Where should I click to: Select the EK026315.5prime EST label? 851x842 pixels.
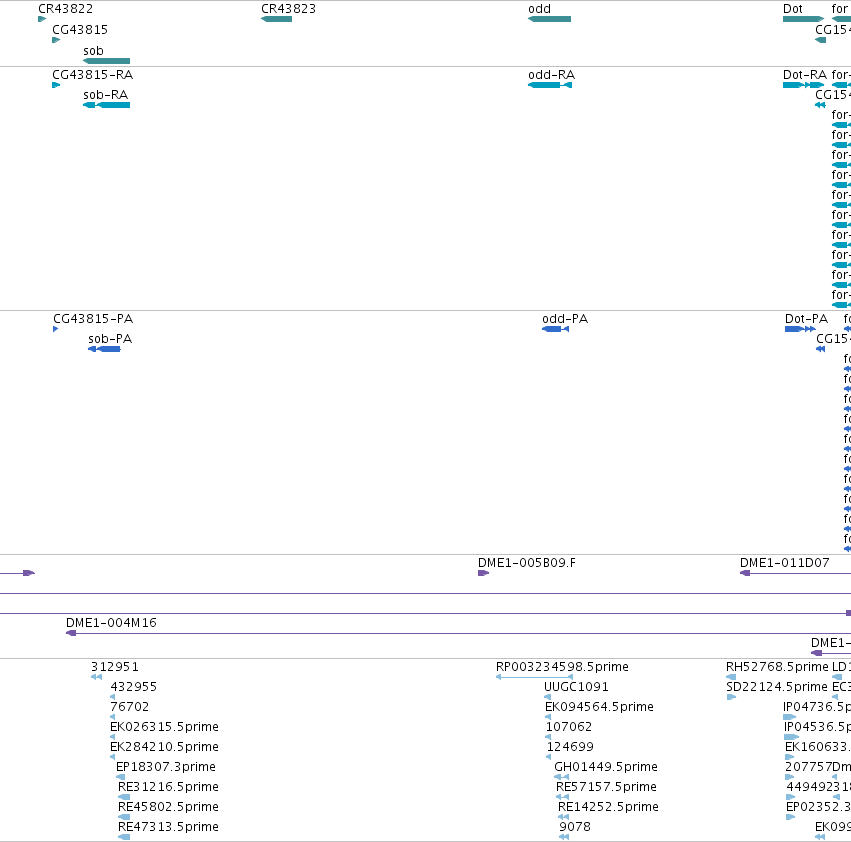tap(164, 727)
